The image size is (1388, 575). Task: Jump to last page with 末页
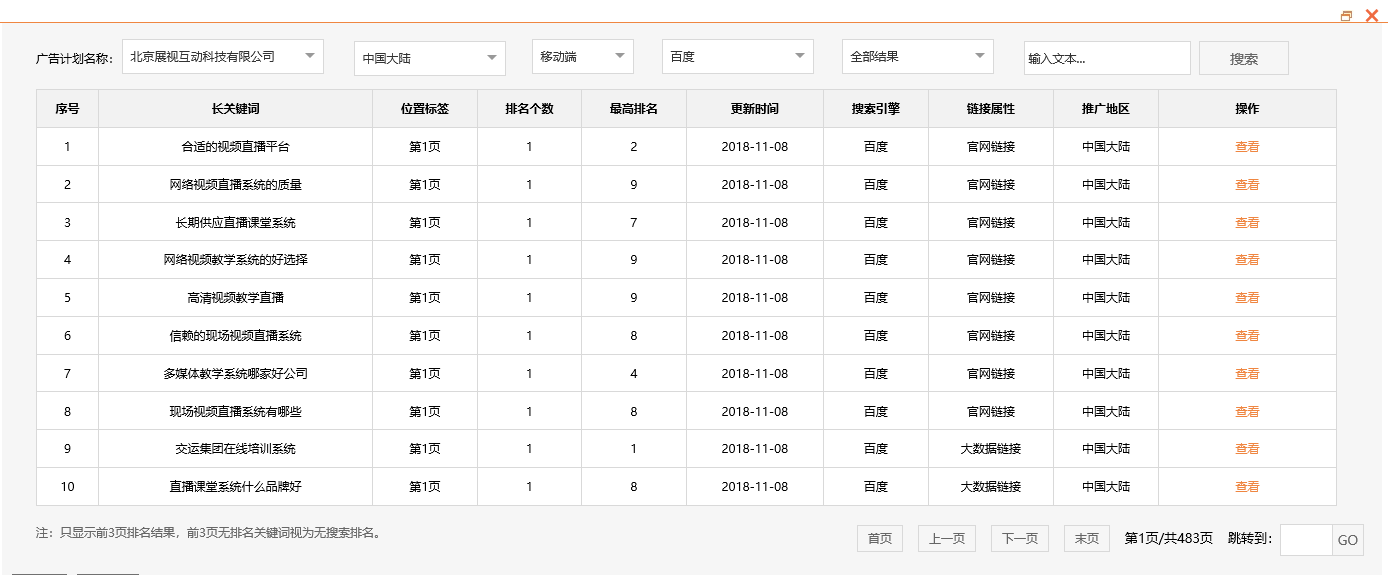[1087, 538]
